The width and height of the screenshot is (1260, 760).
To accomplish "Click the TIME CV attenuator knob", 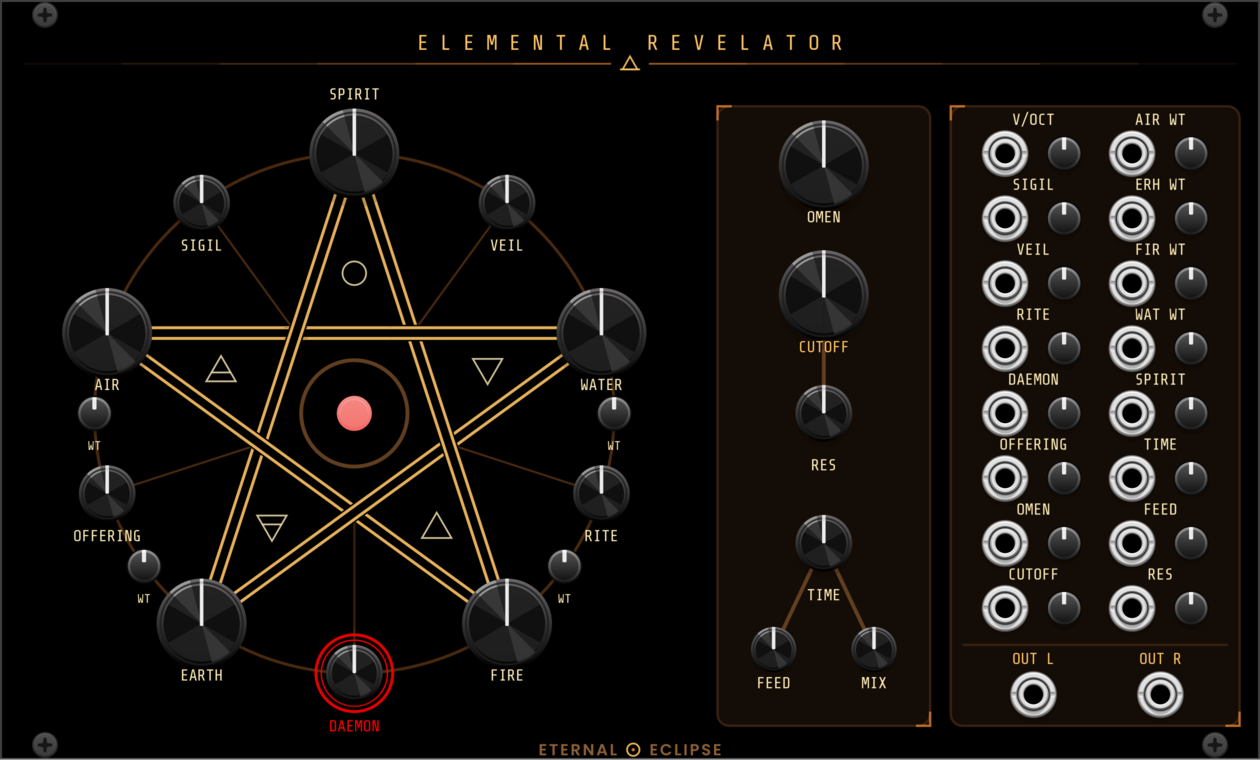I will click(x=1191, y=479).
